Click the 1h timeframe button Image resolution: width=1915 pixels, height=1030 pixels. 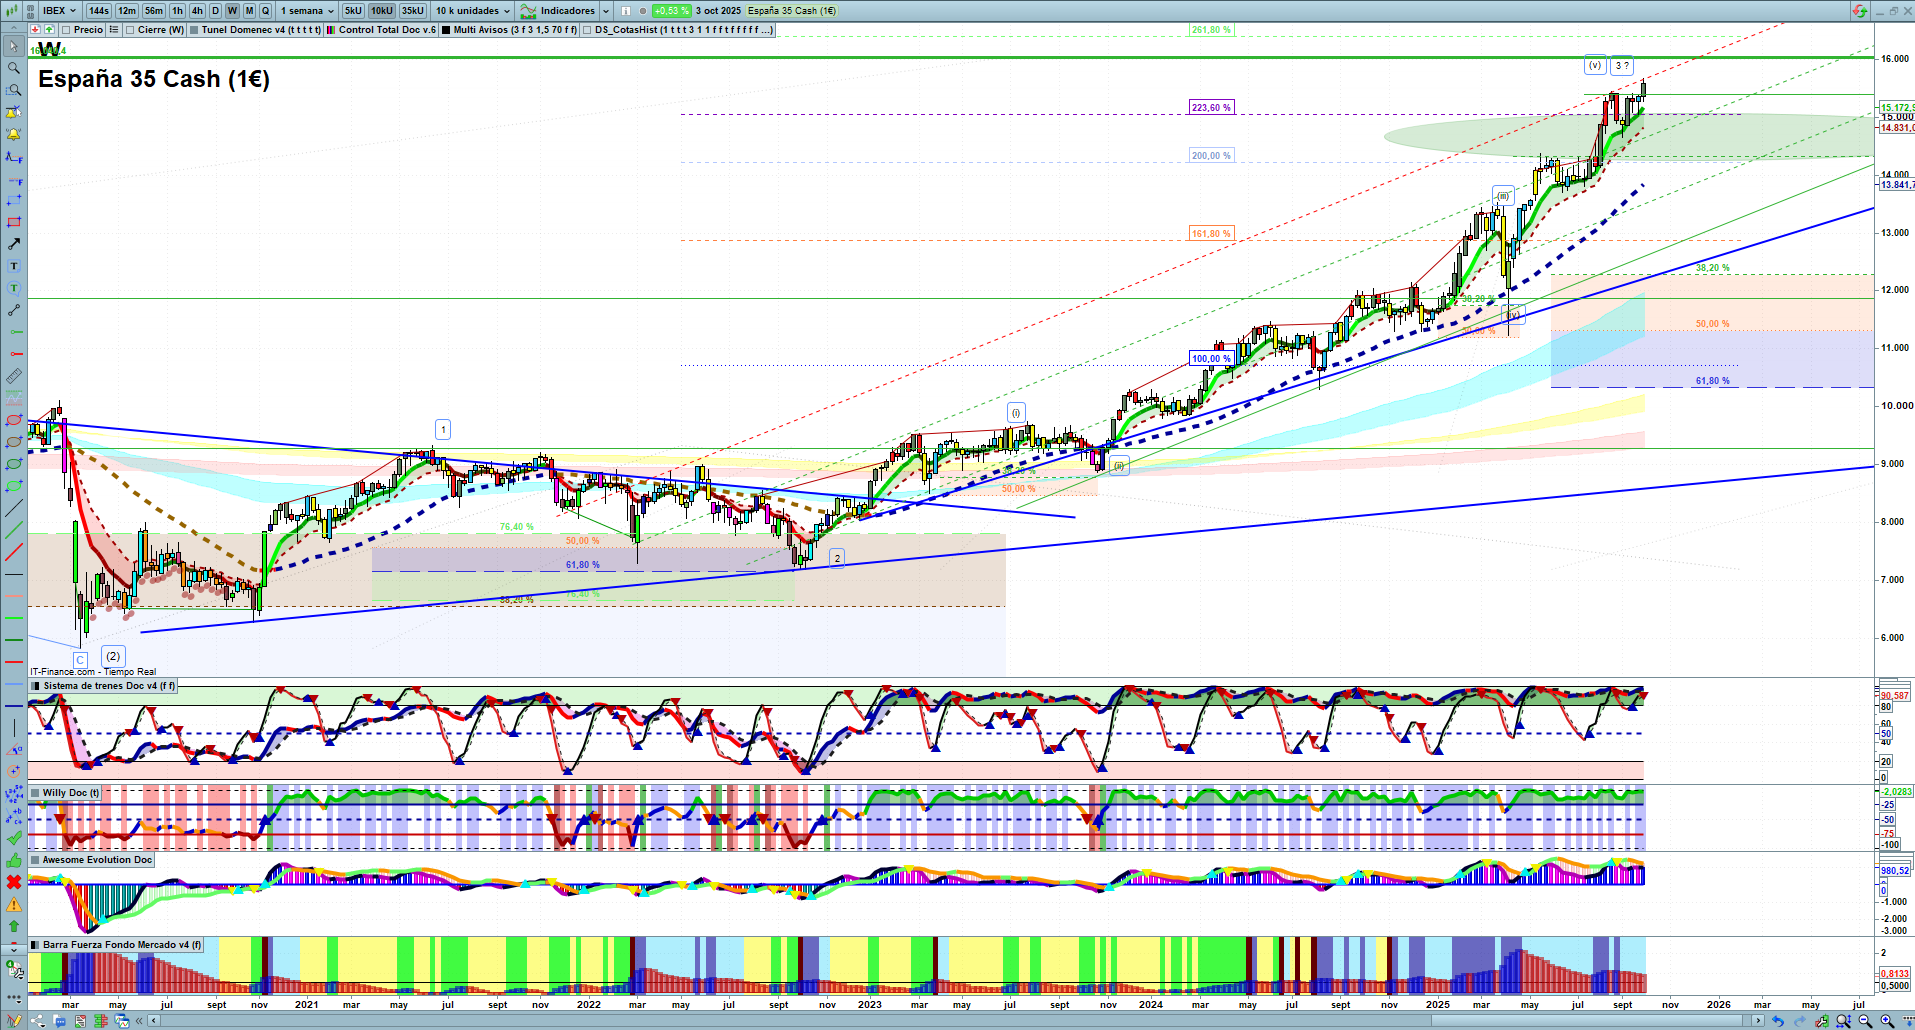click(x=178, y=11)
